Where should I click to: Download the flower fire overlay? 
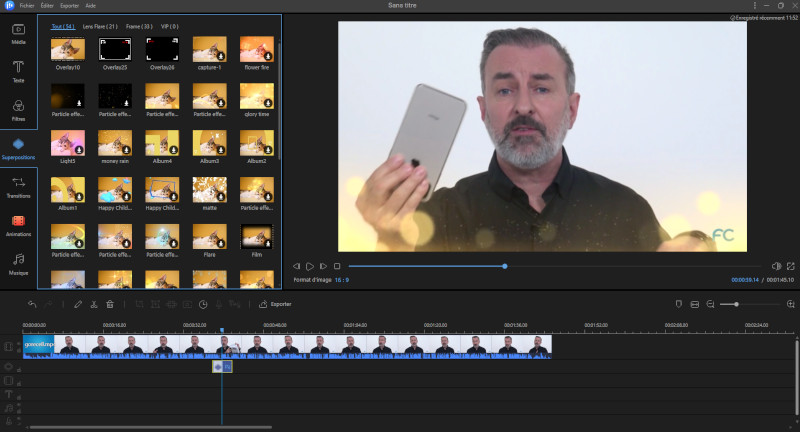(x=268, y=58)
